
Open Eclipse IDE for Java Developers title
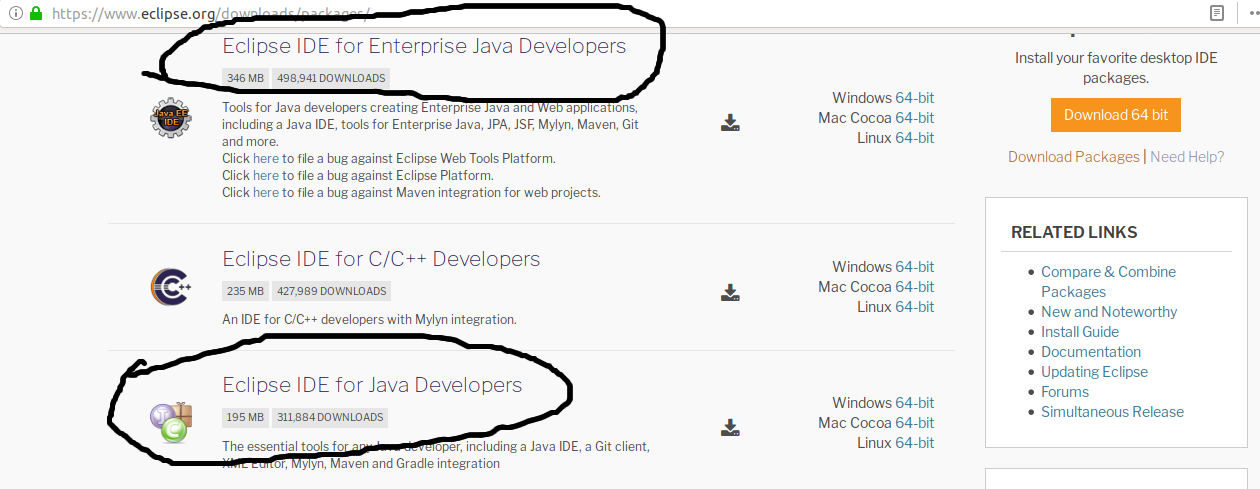(372, 385)
